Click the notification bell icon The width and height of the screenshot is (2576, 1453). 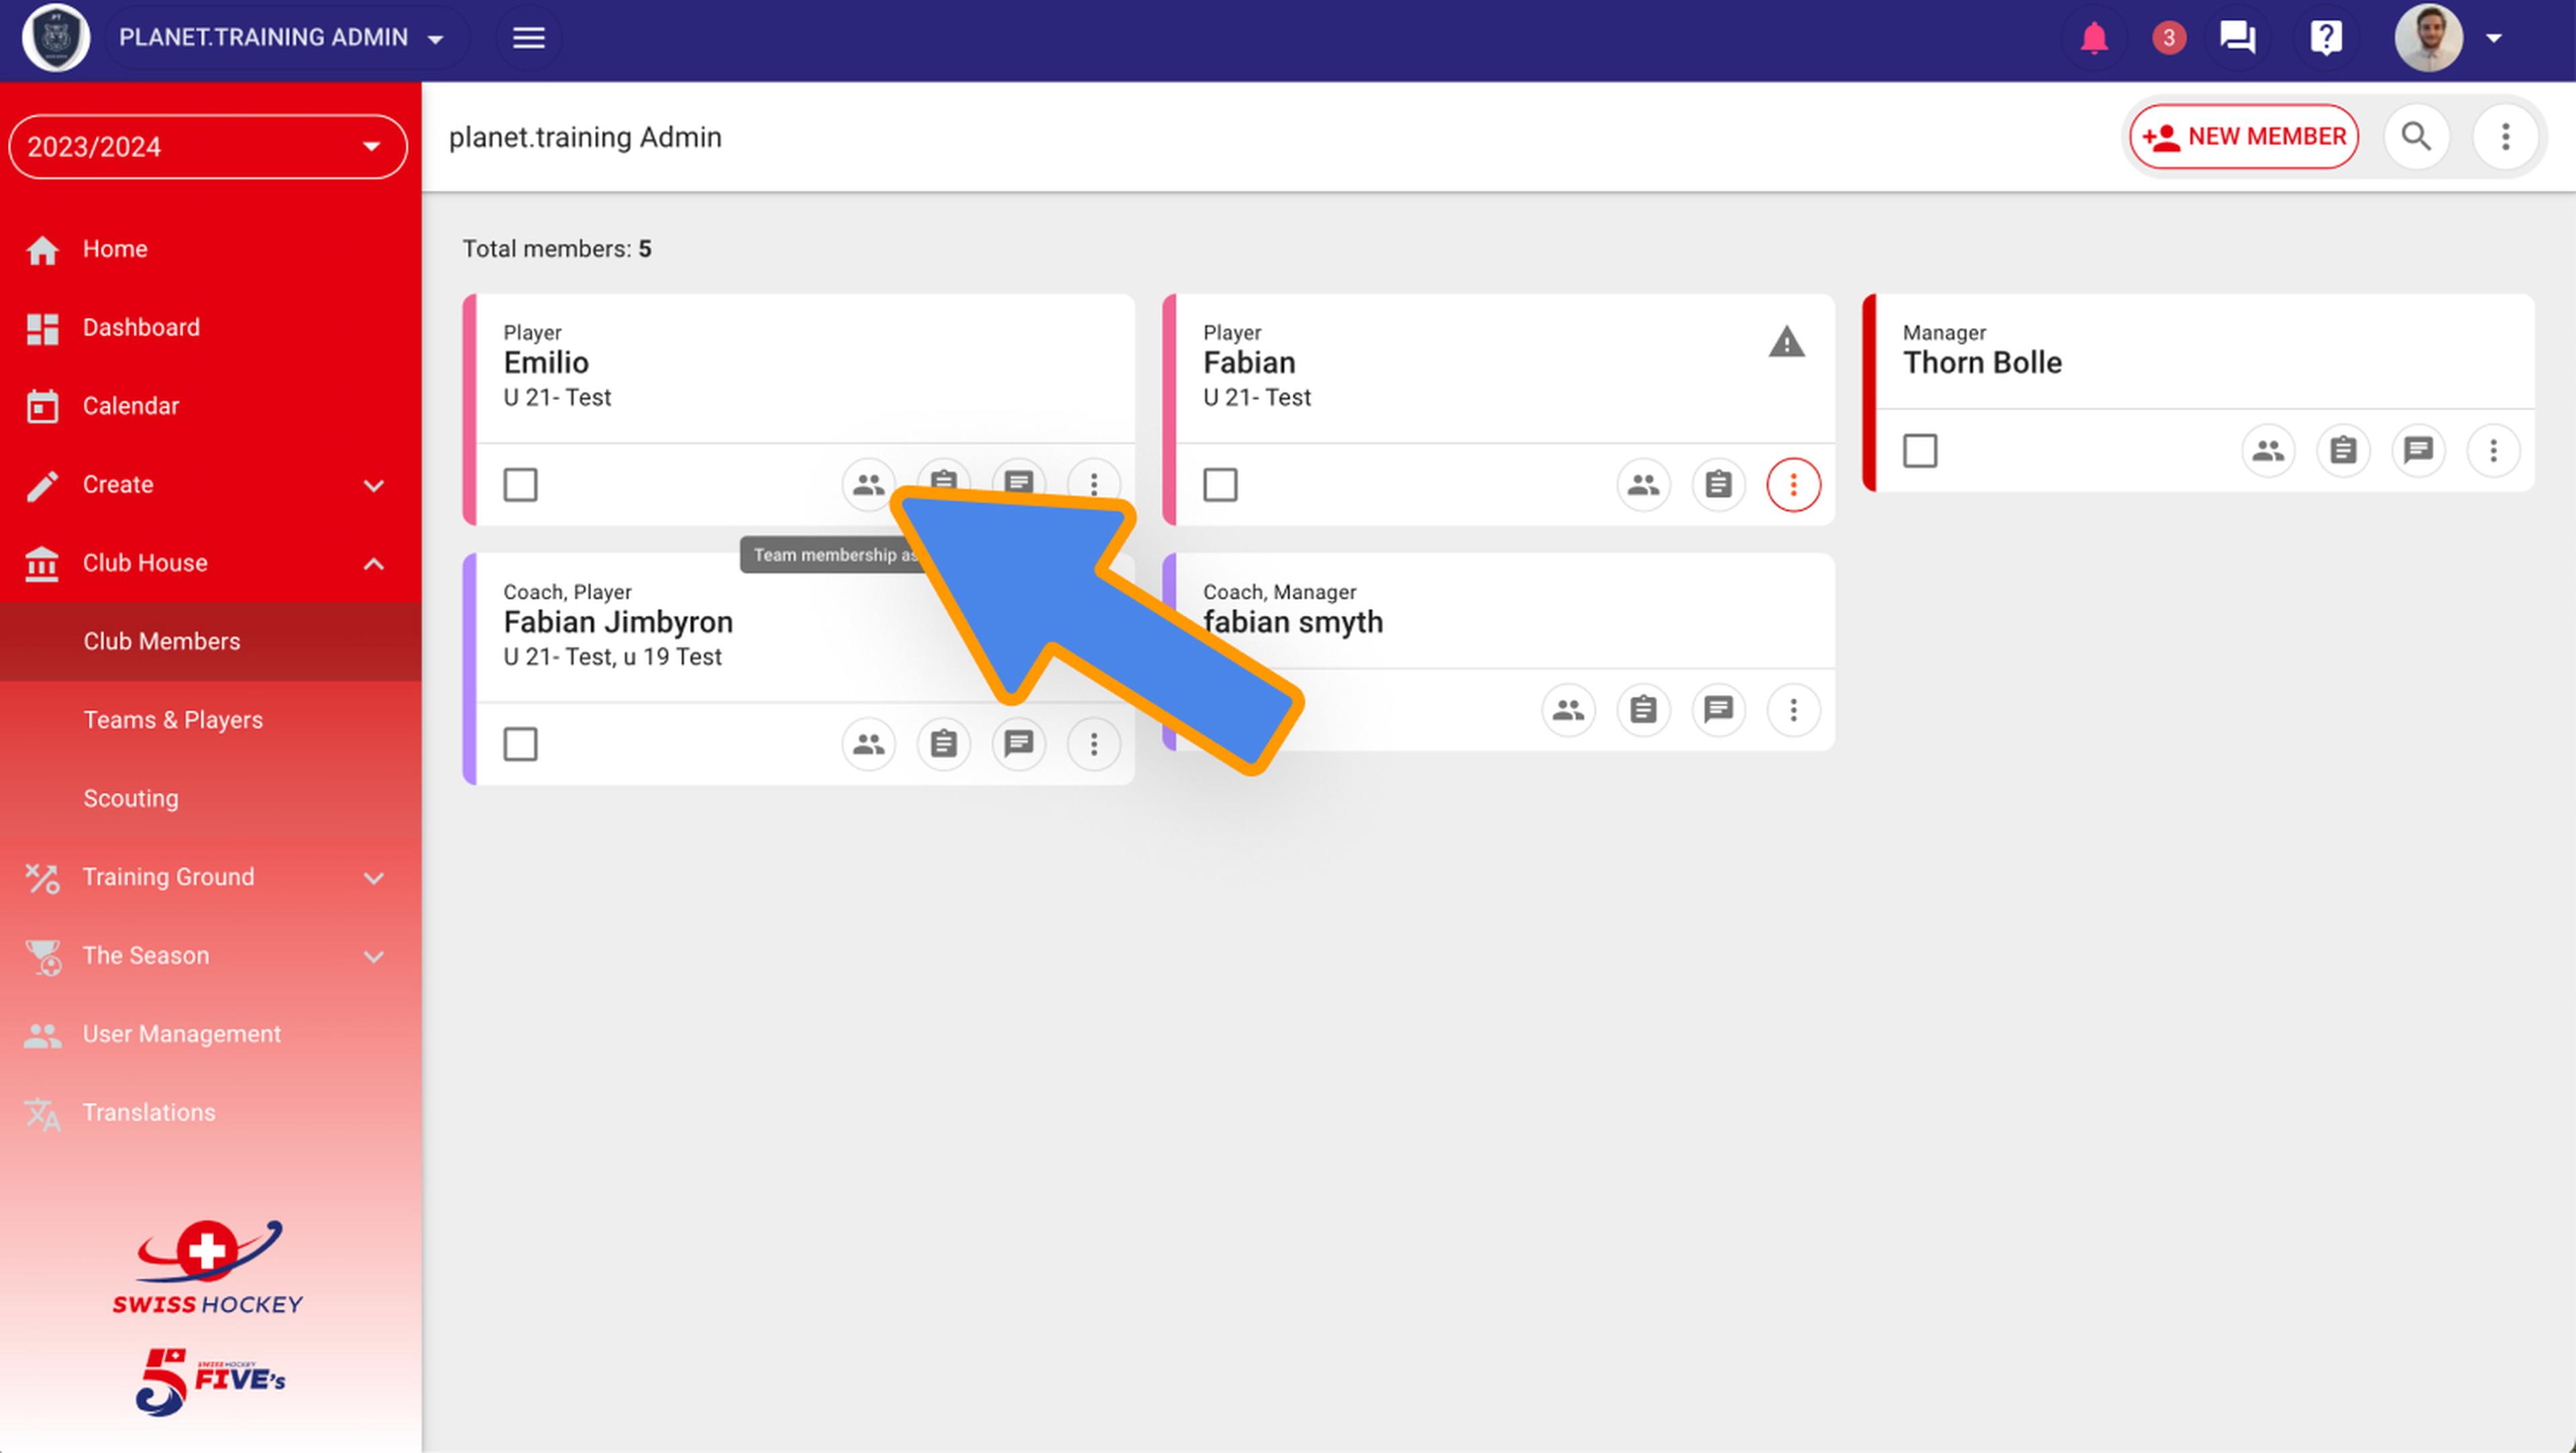[x=2093, y=38]
